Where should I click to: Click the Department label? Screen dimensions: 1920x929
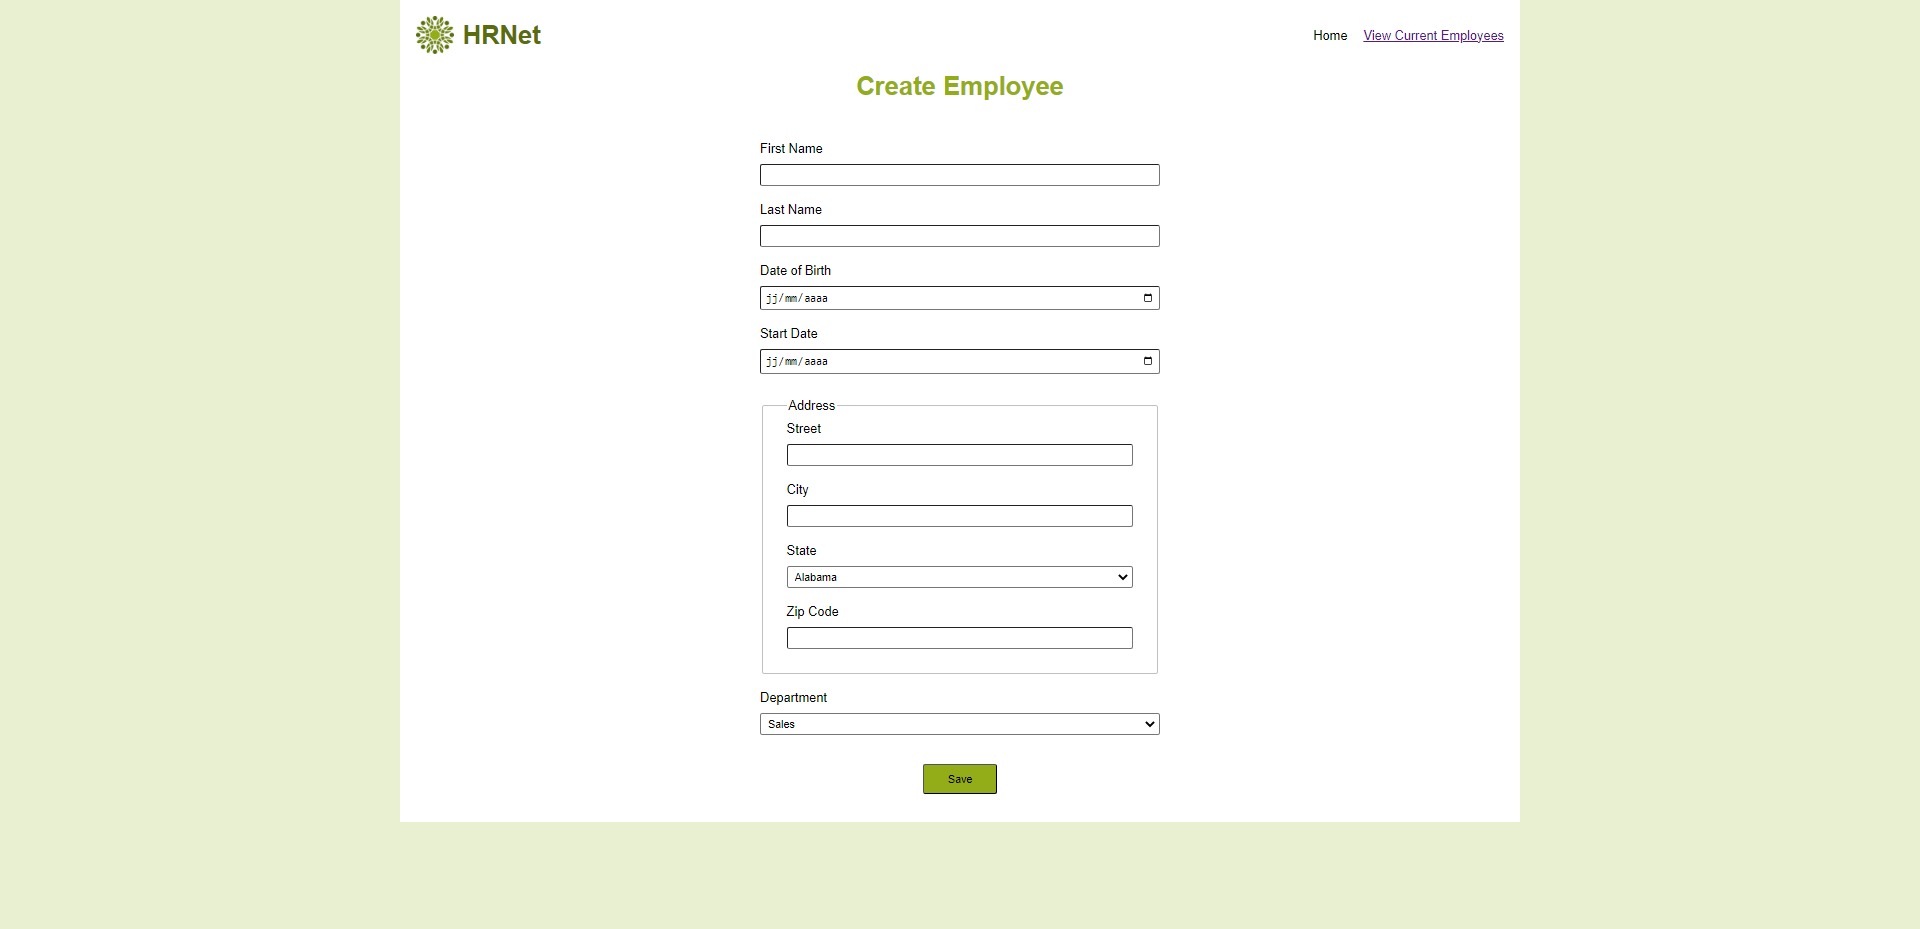point(793,697)
